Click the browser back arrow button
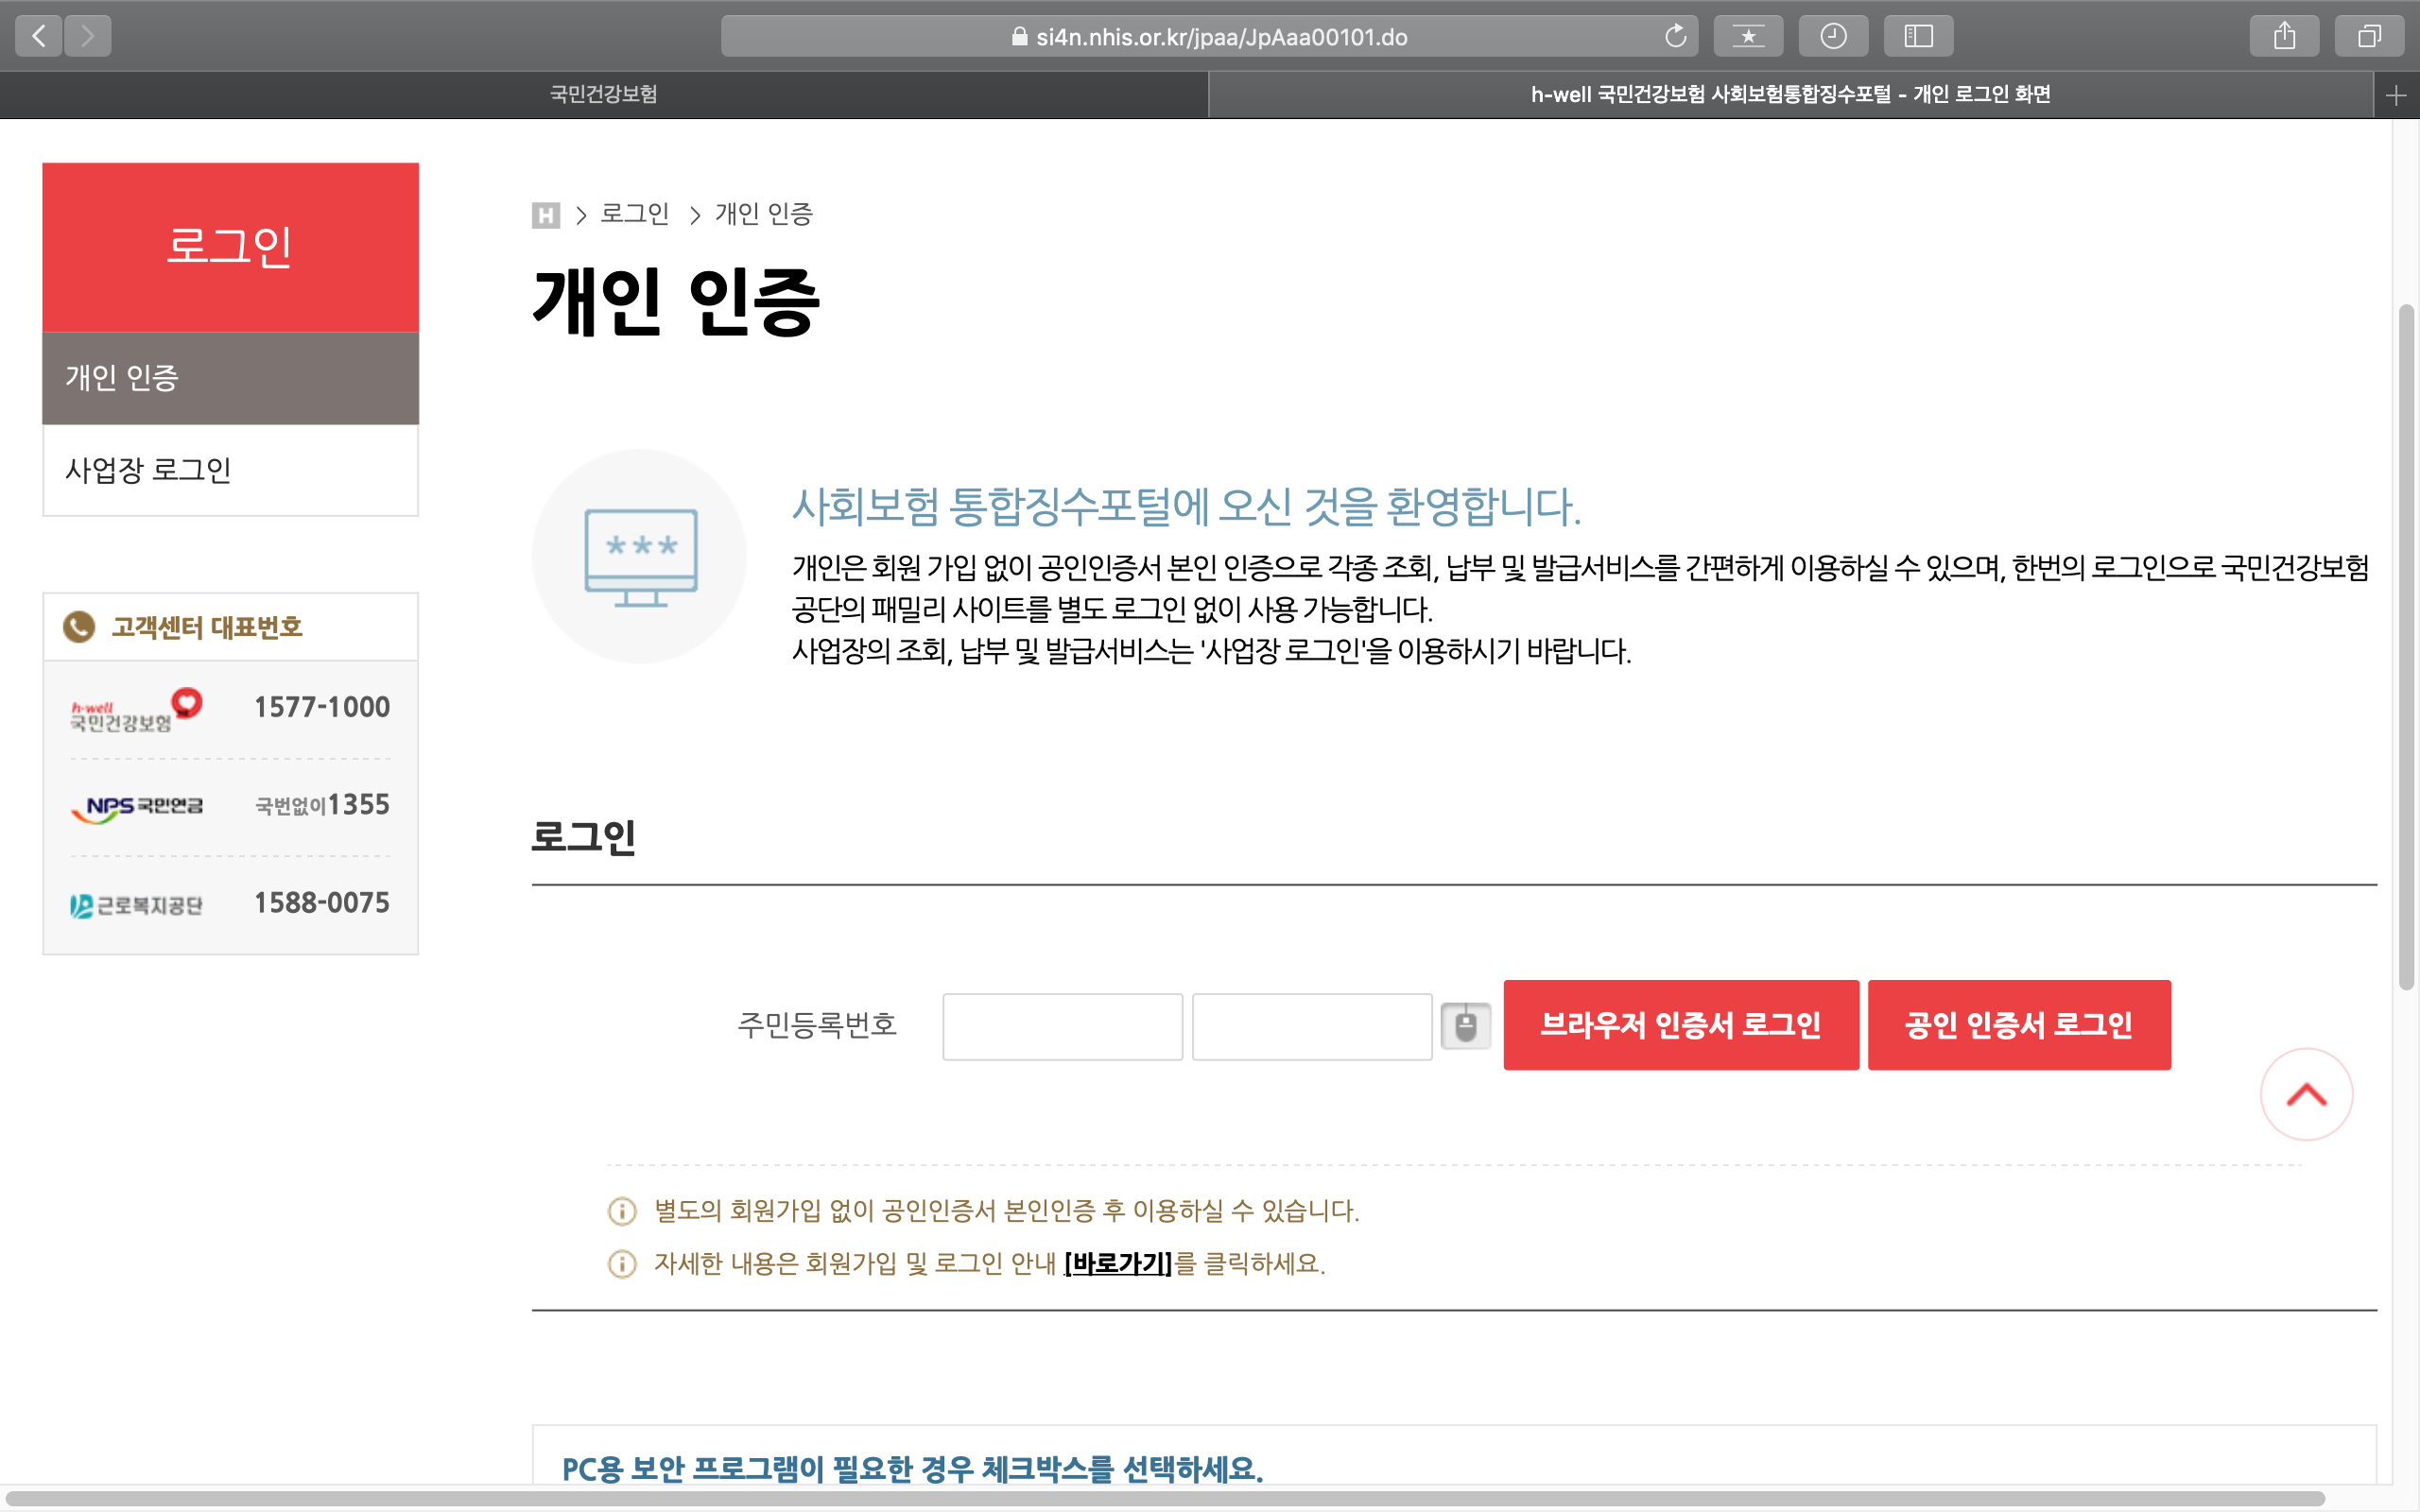The height and width of the screenshot is (1512, 2420). tap(39, 37)
